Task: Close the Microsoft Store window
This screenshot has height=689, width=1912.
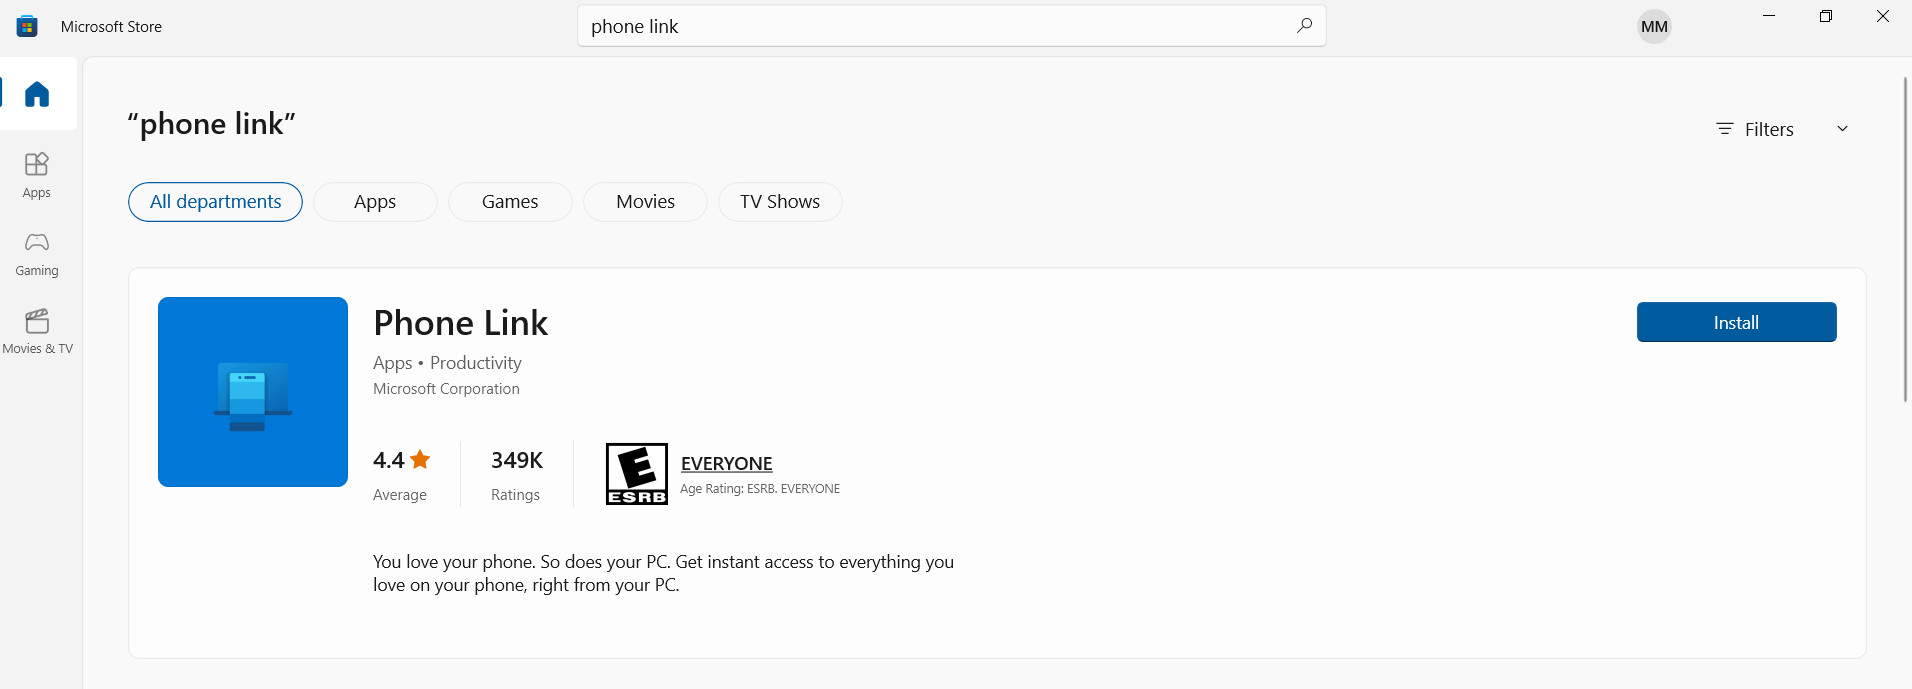Action: (x=1883, y=16)
